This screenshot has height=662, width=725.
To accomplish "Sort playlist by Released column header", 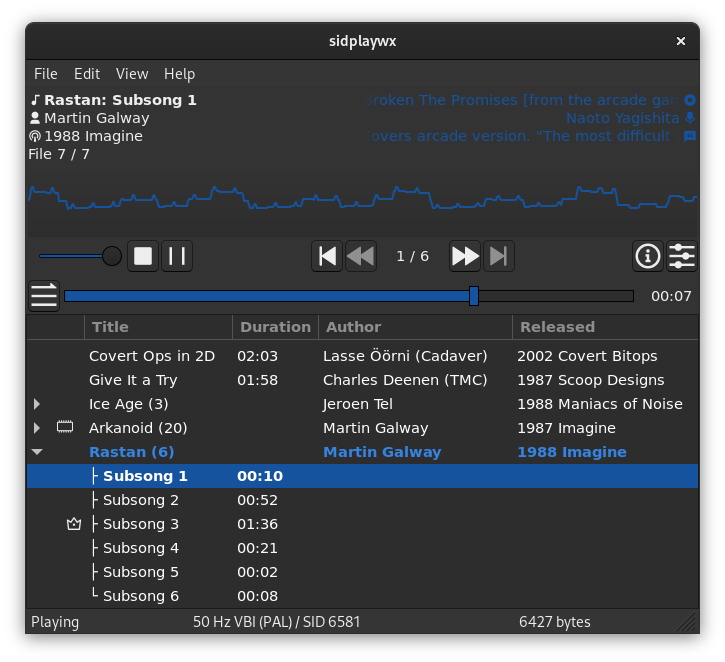I will tap(605, 327).
